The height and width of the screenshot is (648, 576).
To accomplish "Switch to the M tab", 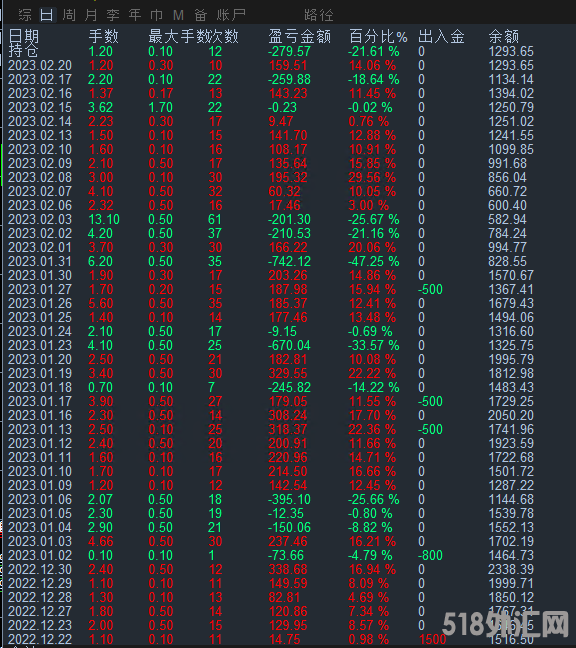I will (x=178, y=15).
